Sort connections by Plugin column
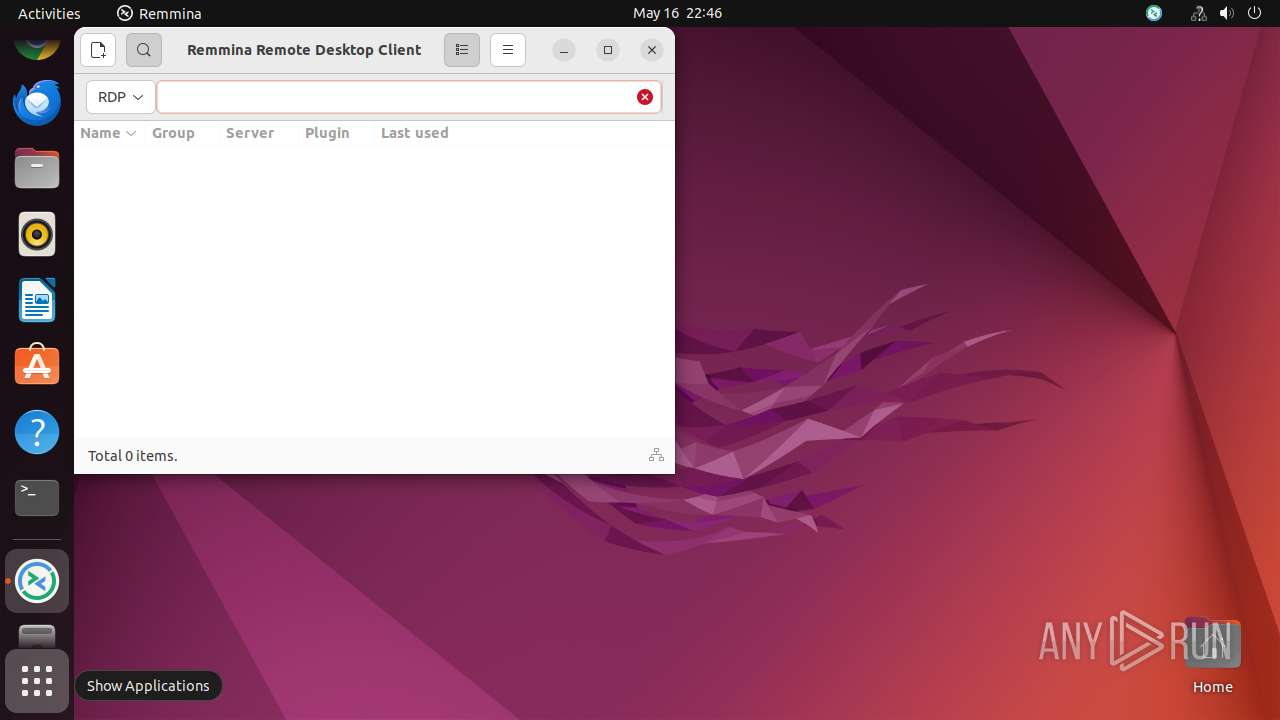The height and width of the screenshot is (720, 1280). point(327,133)
